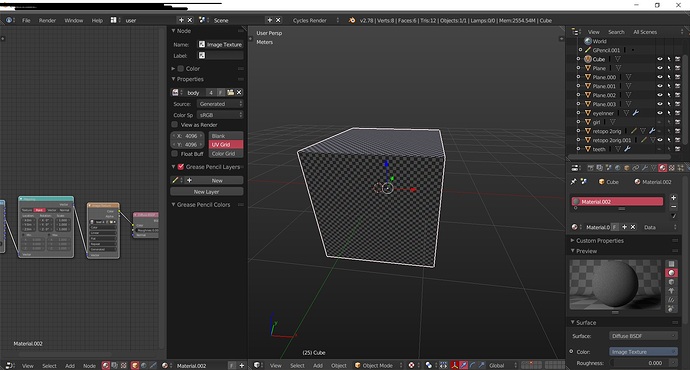Toggle the Color panel checkbox

tap(181, 69)
